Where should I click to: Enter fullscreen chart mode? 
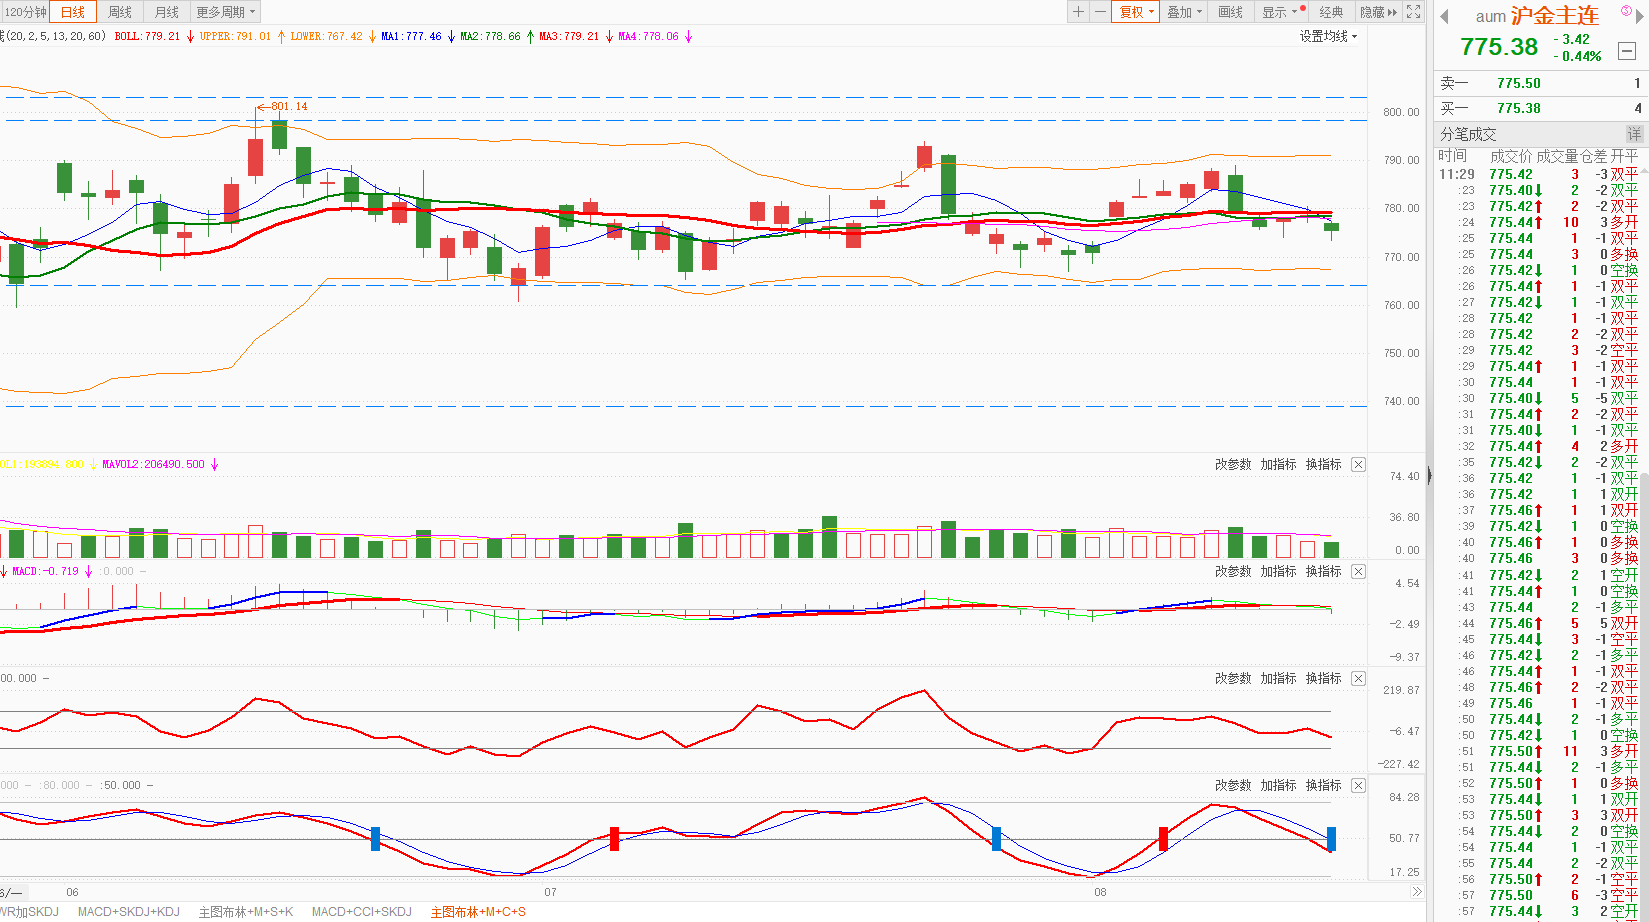(1413, 12)
